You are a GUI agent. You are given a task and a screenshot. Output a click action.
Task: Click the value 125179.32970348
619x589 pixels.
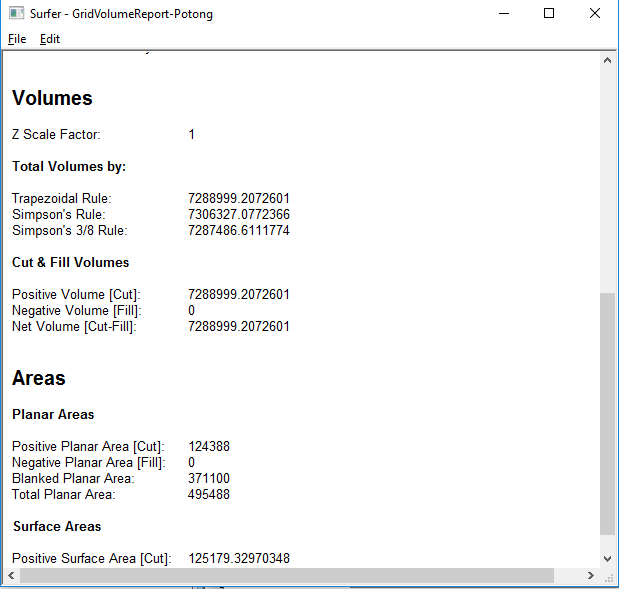tap(239, 559)
